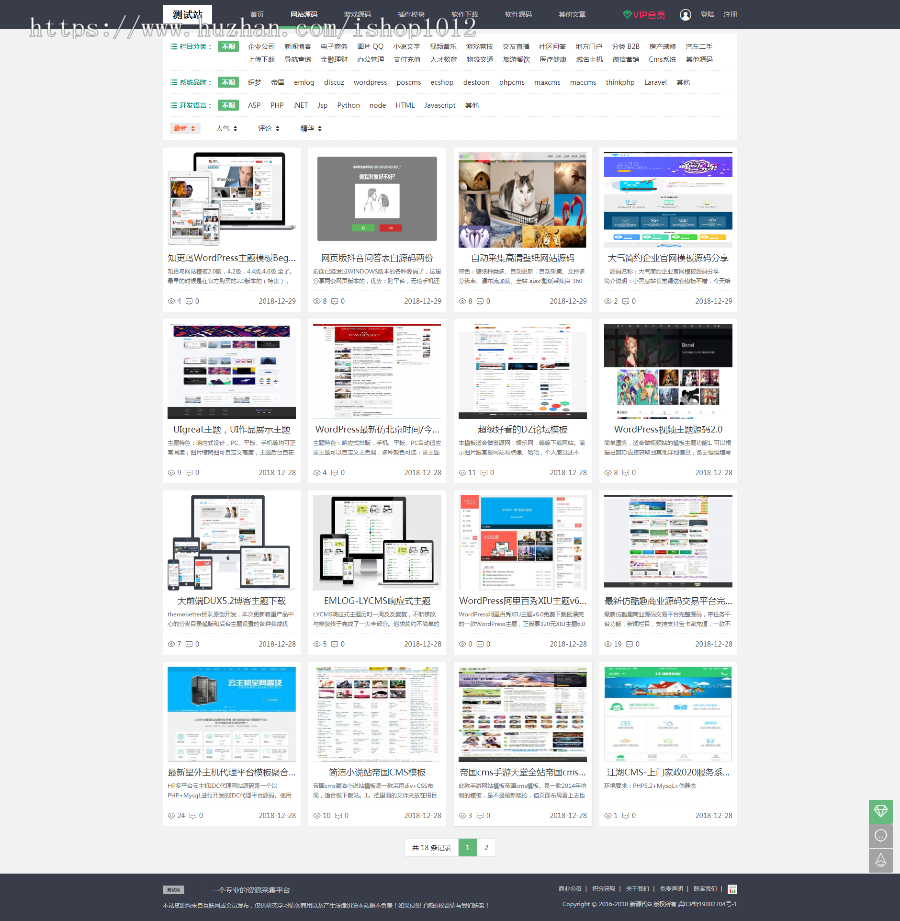Open title 大前端DUX5.2博客主题下载
900x921 pixels.
[231, 601]
